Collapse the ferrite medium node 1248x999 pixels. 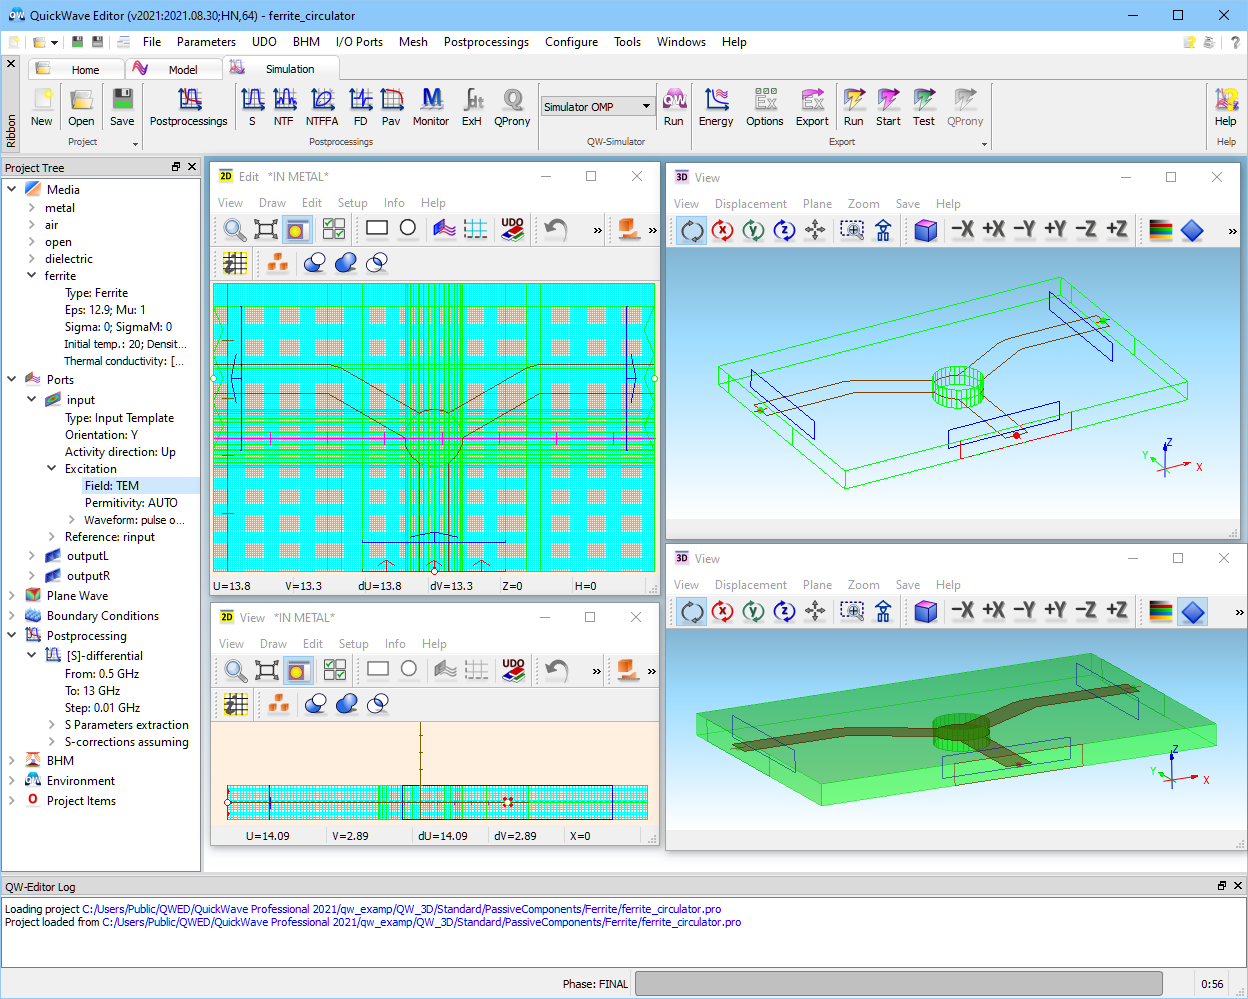32,276
